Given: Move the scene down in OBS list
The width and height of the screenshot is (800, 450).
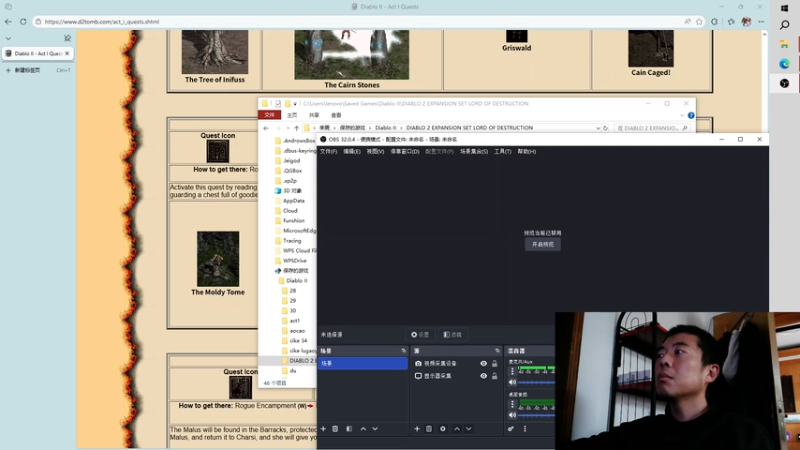Looking at the screenshot, I should click(x=375, y=429).
